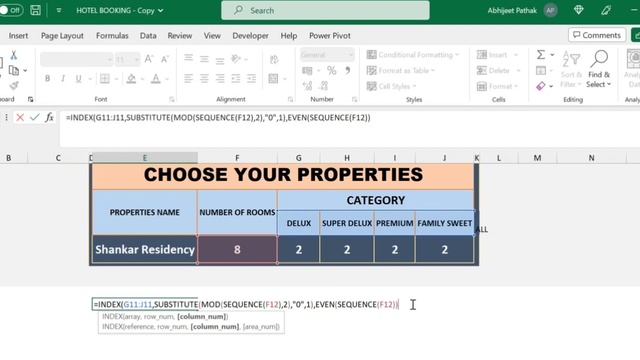Click the Percent Style icon
640x360 pixels.
pos(331,71)
